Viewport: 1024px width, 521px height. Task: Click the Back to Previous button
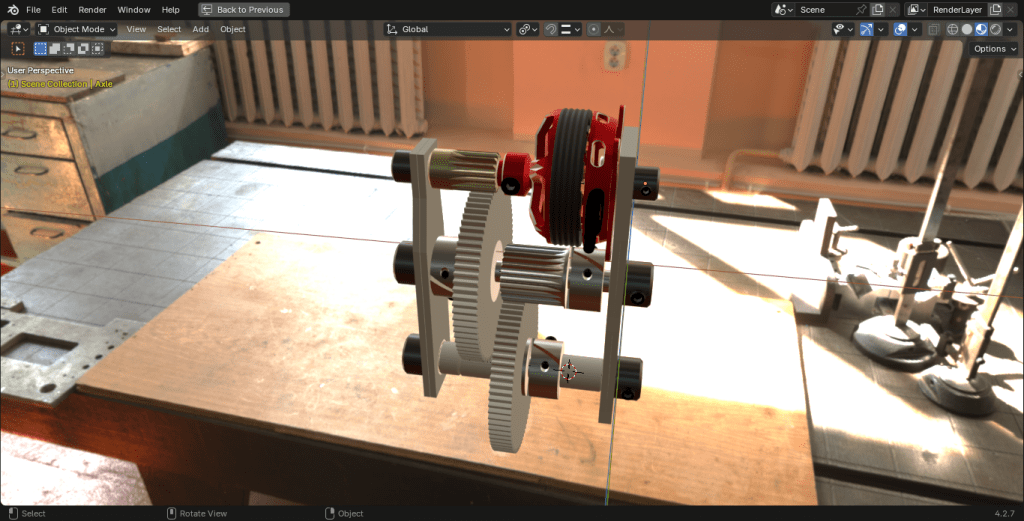tap(244, 9)
